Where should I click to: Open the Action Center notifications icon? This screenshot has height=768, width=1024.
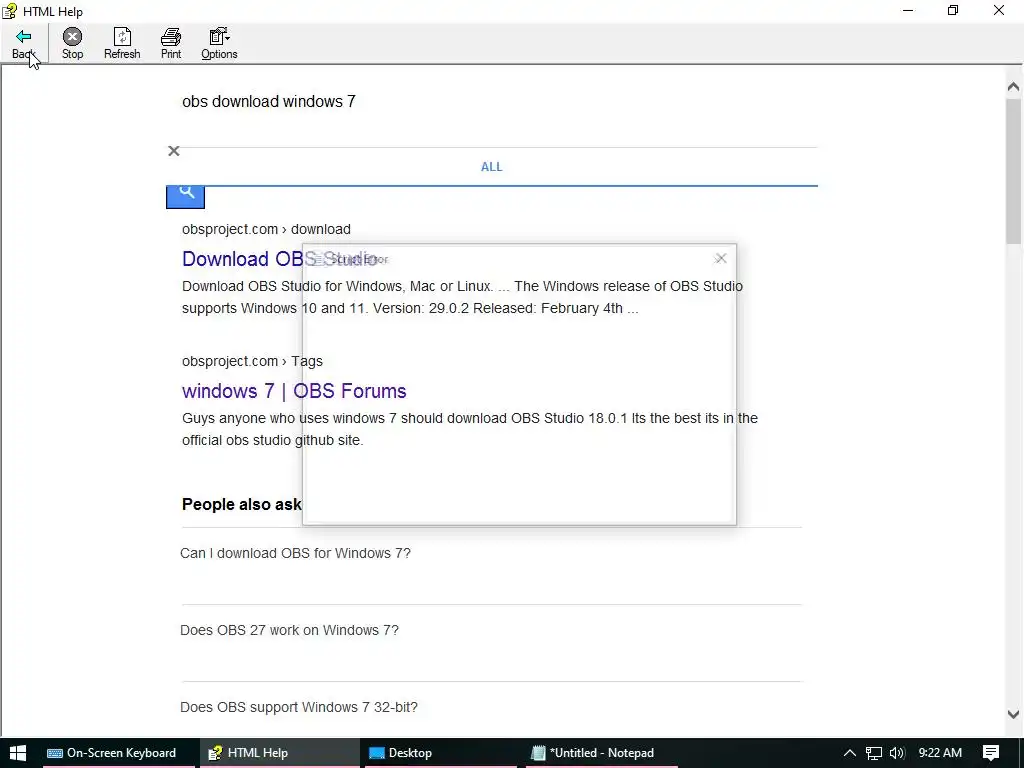tap(991, 753)
